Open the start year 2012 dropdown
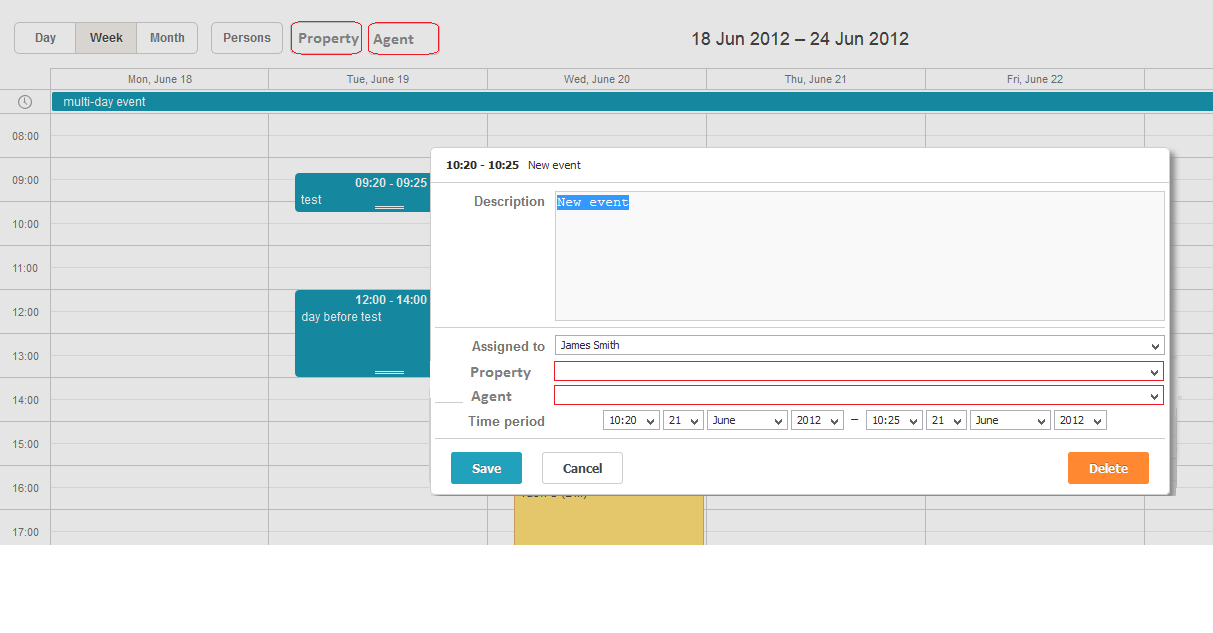The height and width of the screenshot is (633, 1213). 817,420
